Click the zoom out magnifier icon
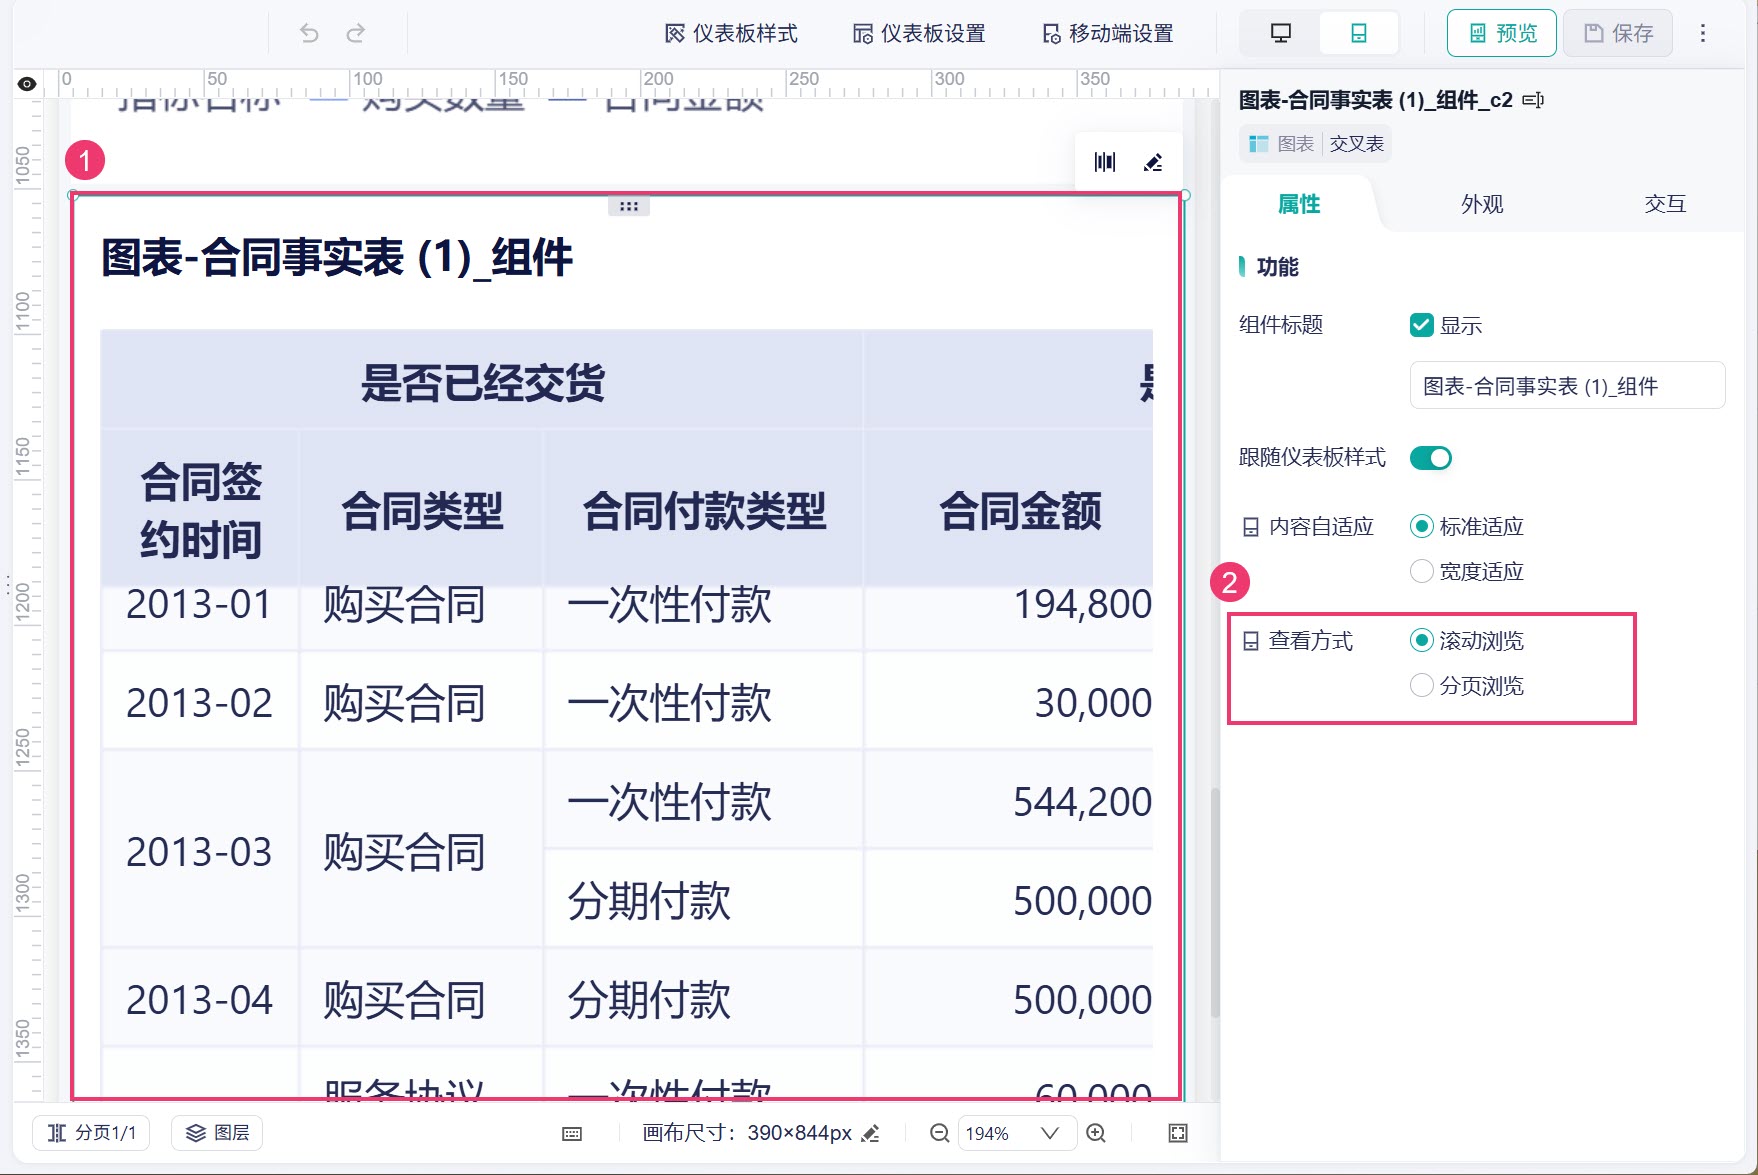 pos(939,1133)
